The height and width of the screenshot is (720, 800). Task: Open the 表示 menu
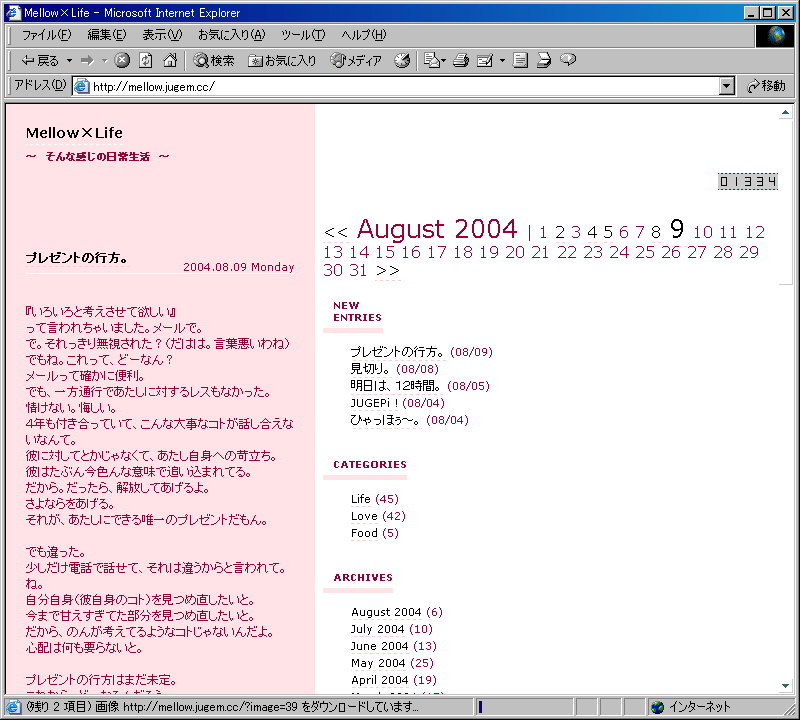pos(162,35)
